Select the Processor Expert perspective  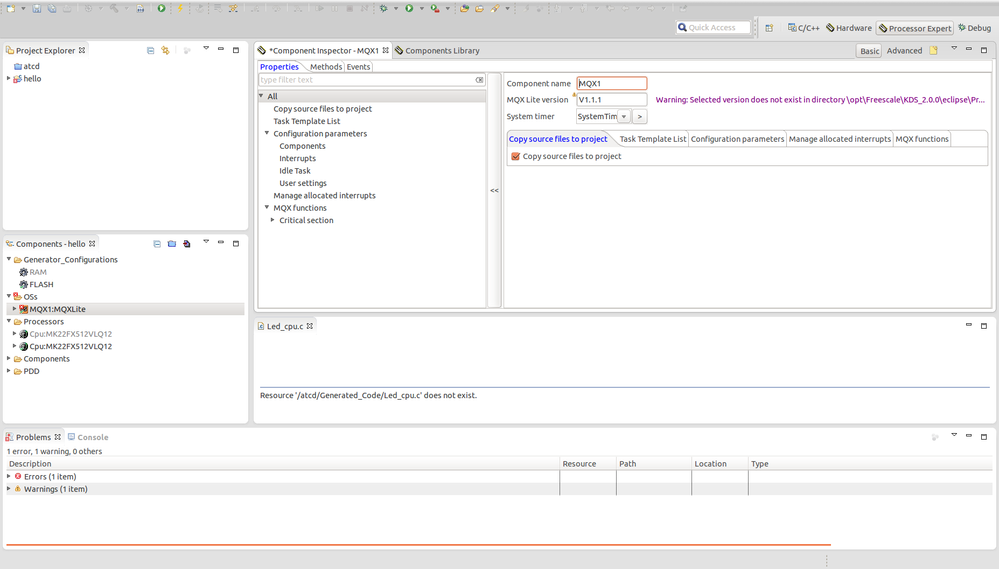point(915,28)
